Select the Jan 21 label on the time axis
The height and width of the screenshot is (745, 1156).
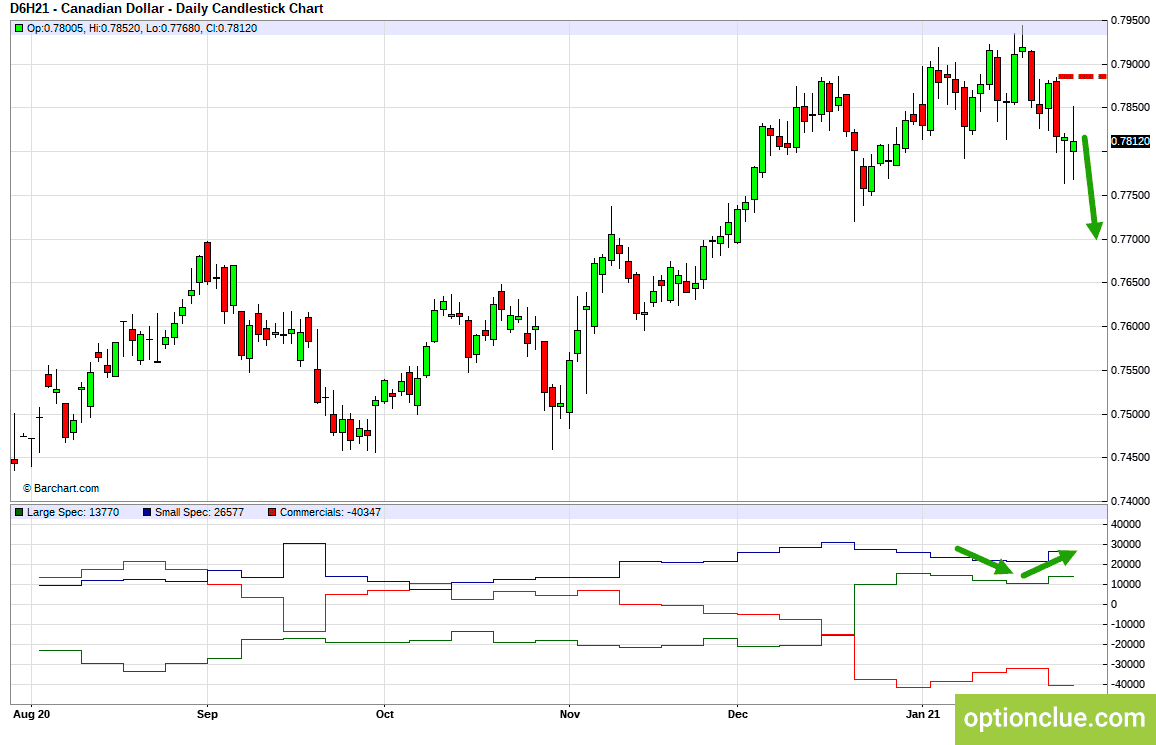pyautogui.click(x=923, y=714)
